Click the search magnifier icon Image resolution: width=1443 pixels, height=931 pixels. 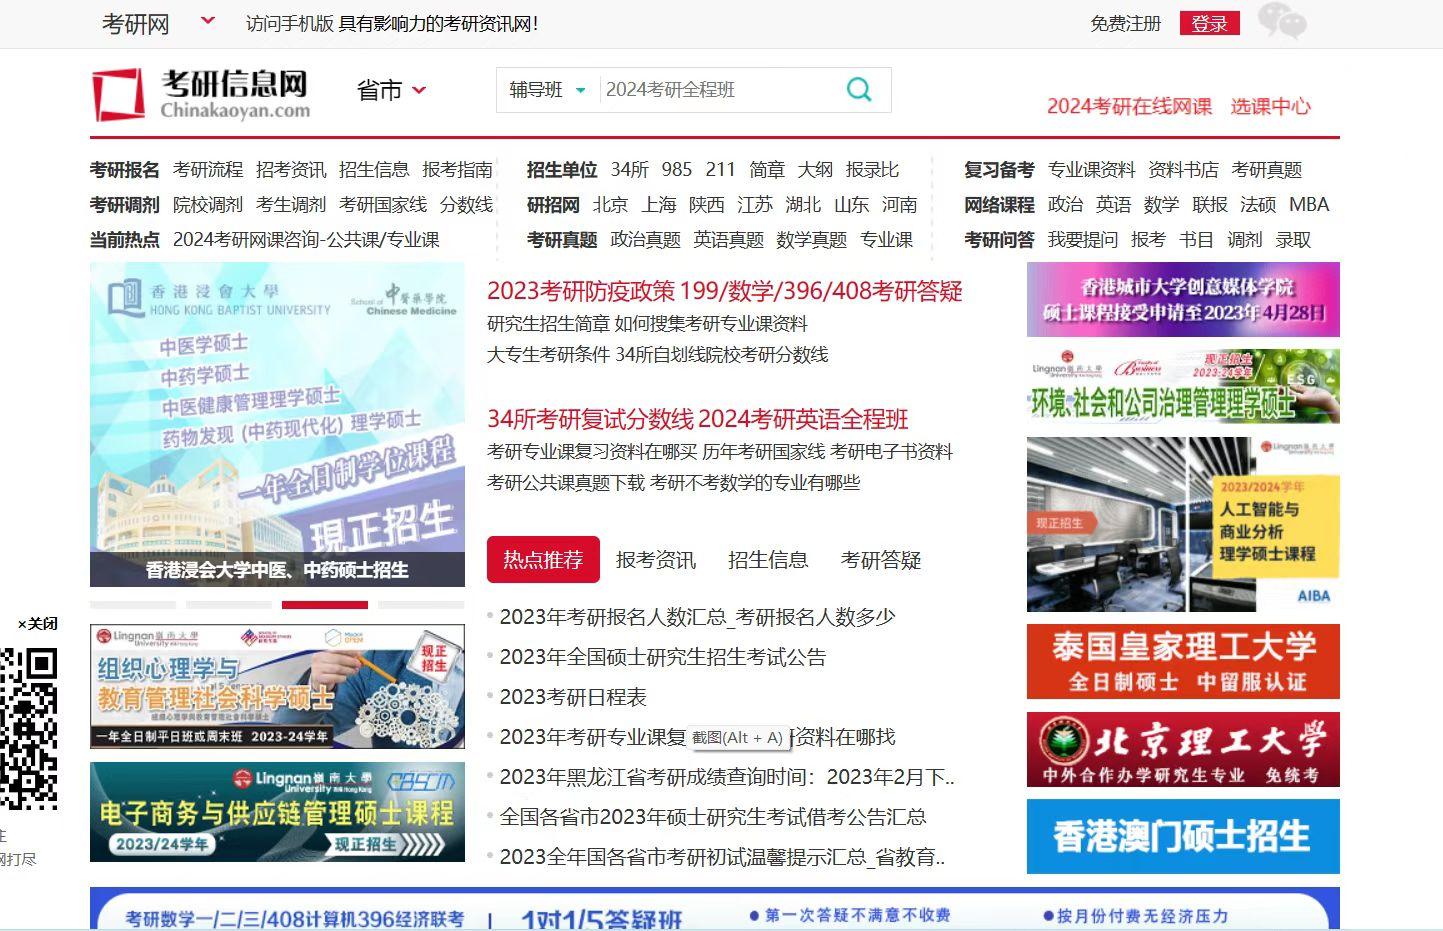tap(859, 89)
